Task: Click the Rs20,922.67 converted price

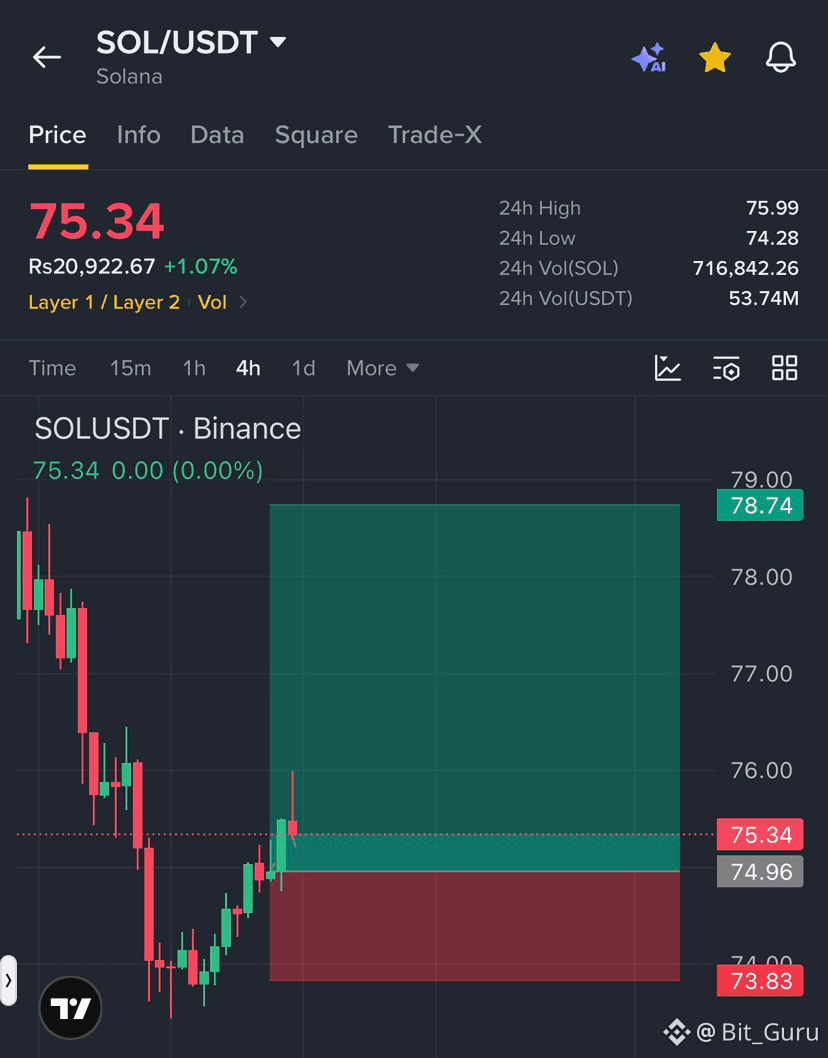Action: 92,267
